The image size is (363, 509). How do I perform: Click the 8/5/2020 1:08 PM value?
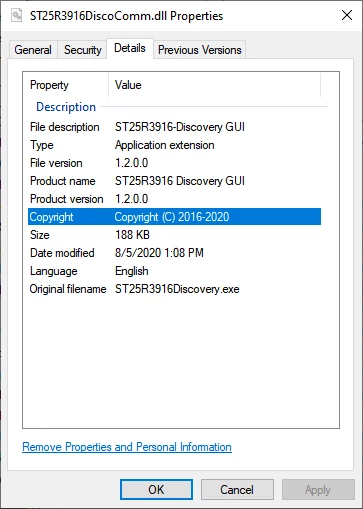159,253
